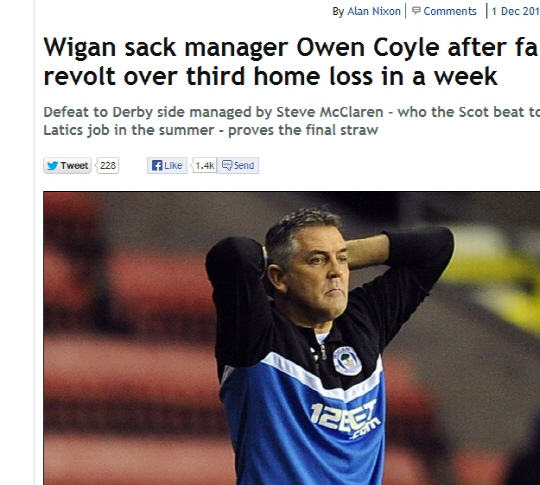This screenshot has height=485, width=540.
Task: Click the comment bubble icon near Comments
Action: pyautogui.click(x=416, y=11)
